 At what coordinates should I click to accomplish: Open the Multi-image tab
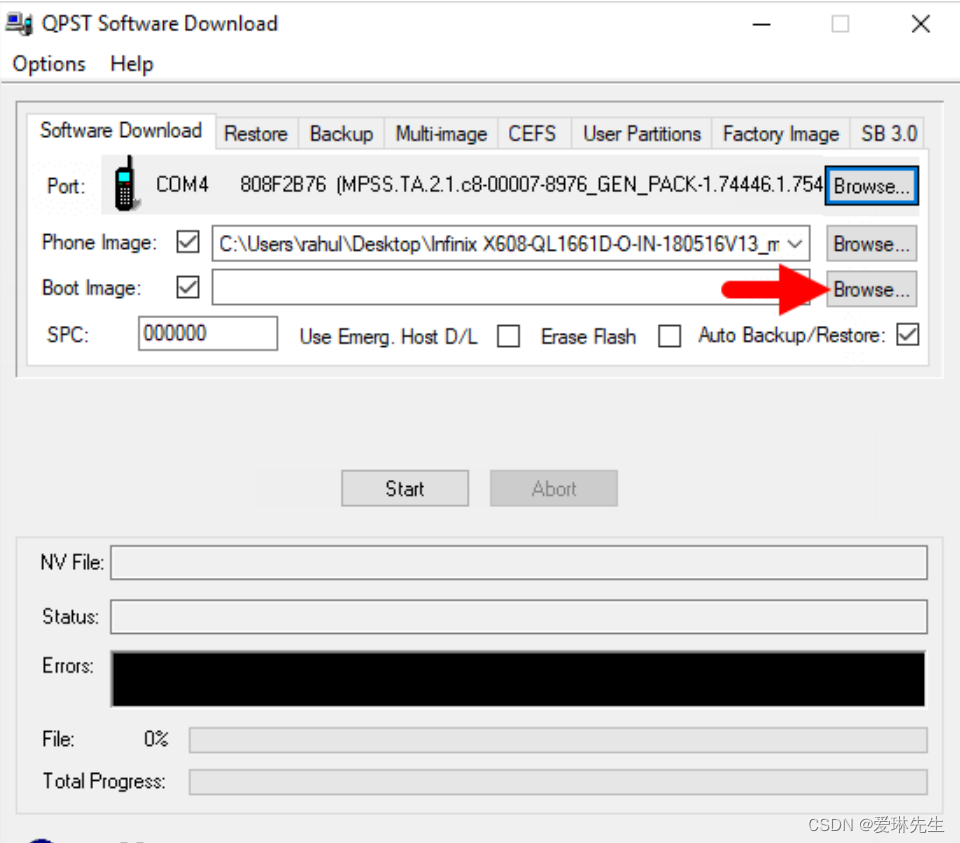click(441, 133)
